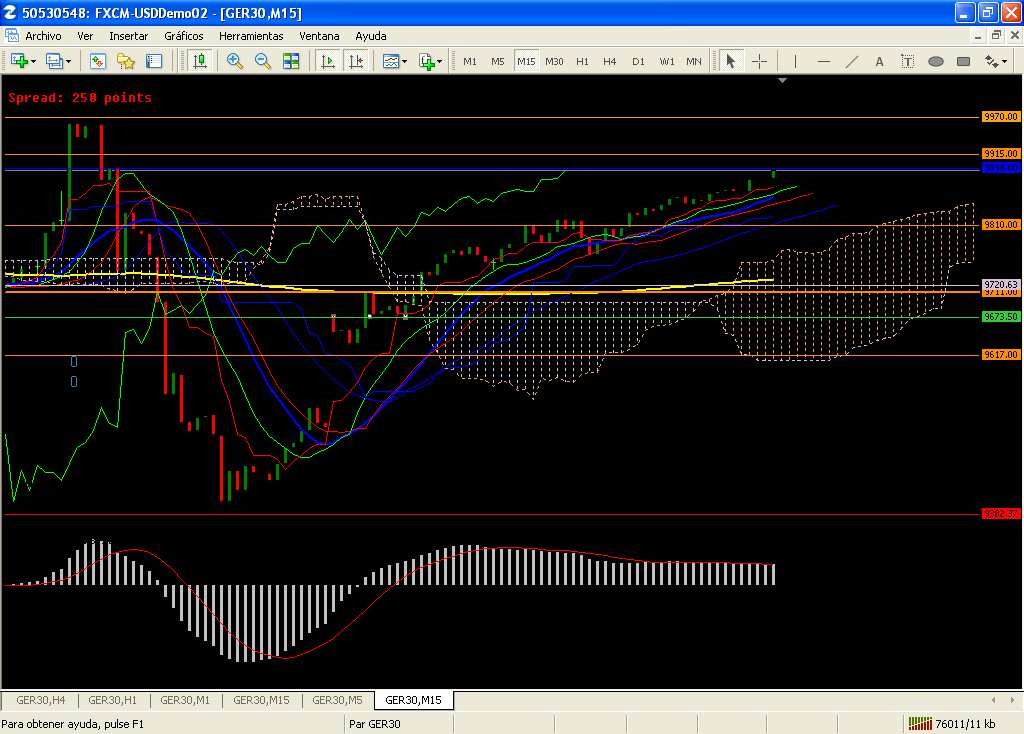
Task: Expand the new chart dropdown arrow
Action: pyautogui.click(x=33, y=61)
